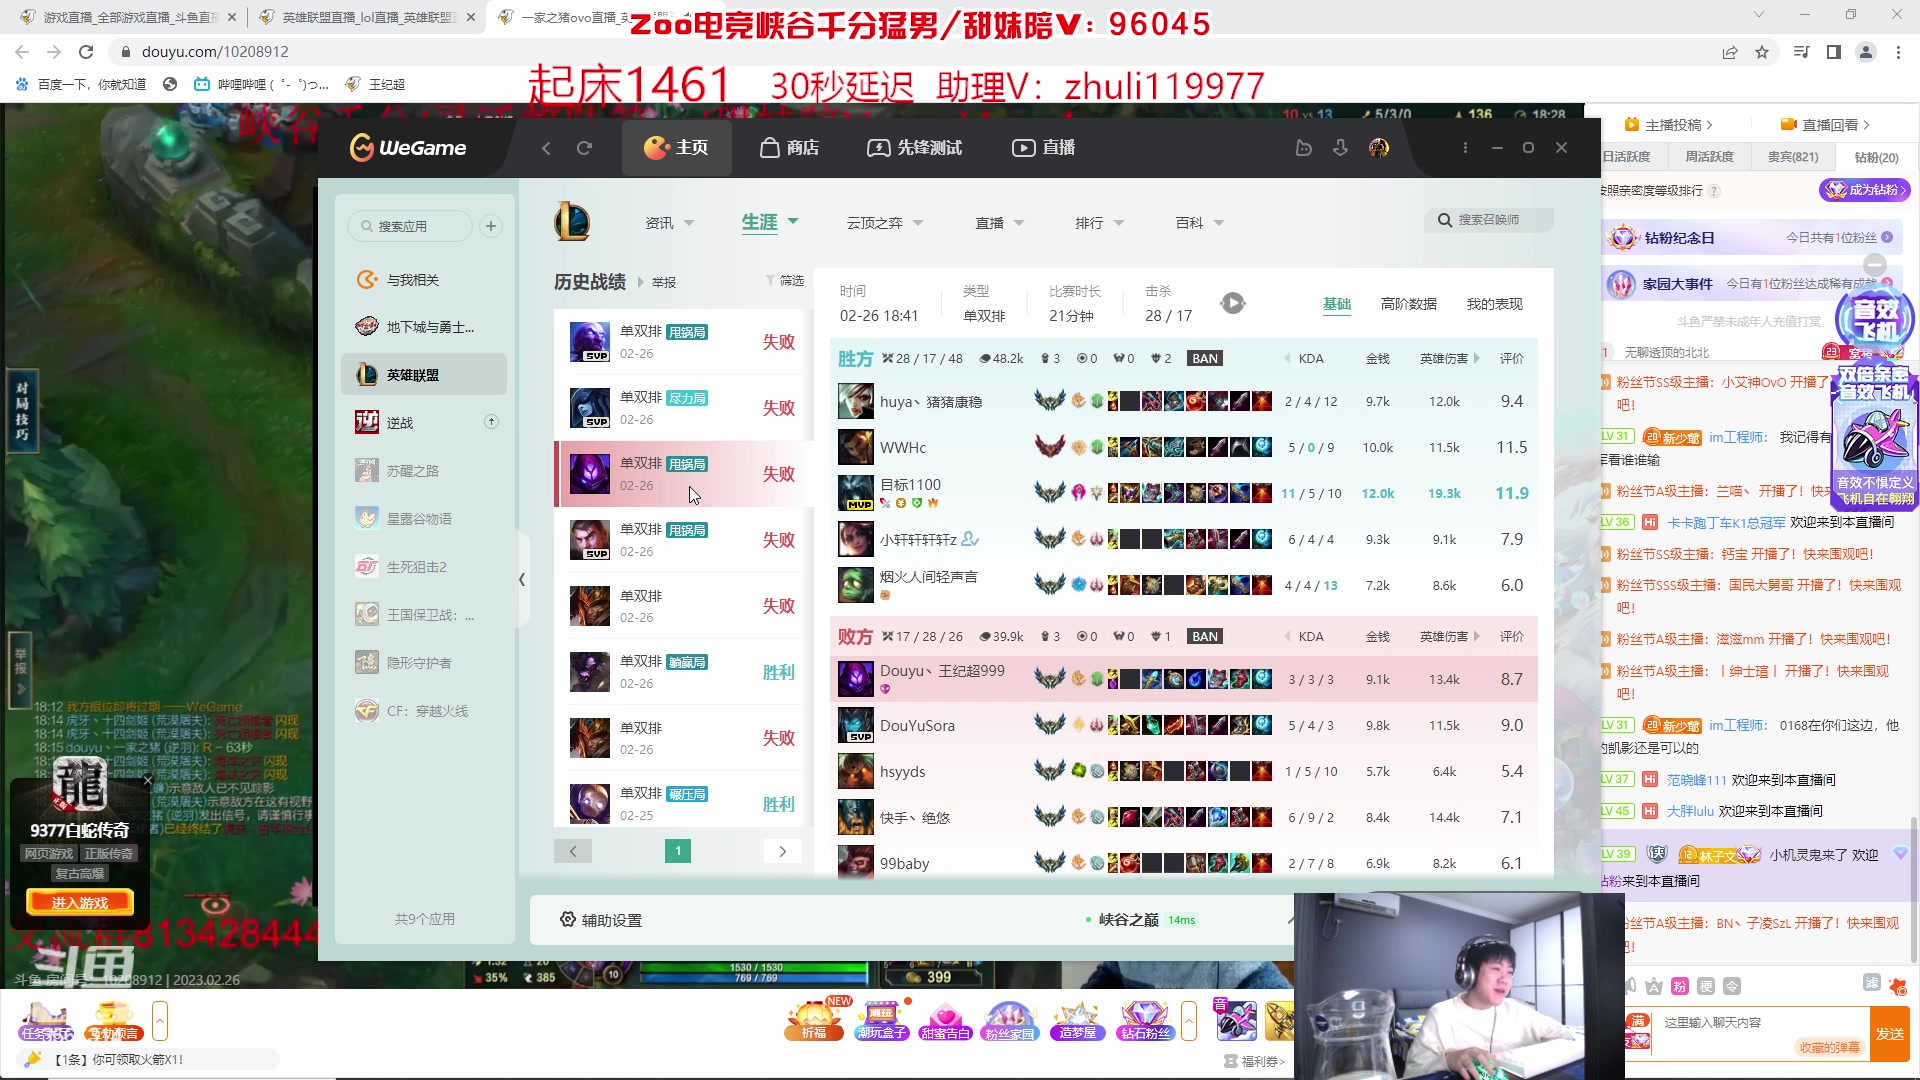Open WeGame user avatar
The height and width of the screenshot is (1080, 1920).
[x=1379, y=148]
